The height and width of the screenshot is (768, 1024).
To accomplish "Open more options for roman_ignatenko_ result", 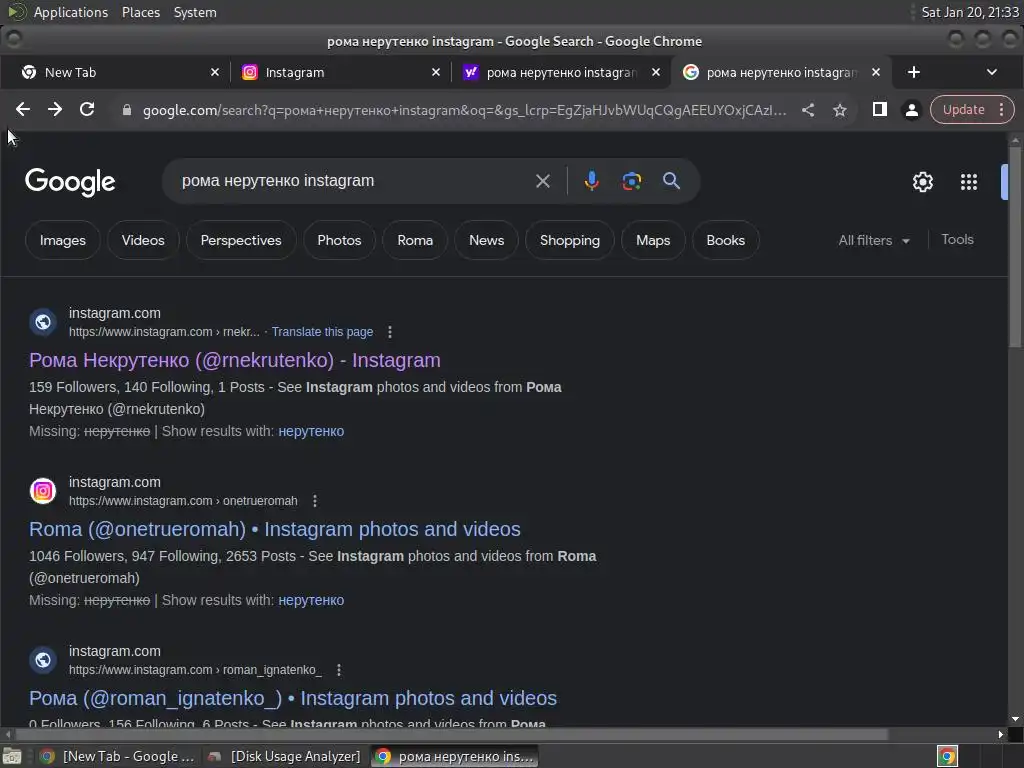I will pyautogui.click(x=338, y=670).
